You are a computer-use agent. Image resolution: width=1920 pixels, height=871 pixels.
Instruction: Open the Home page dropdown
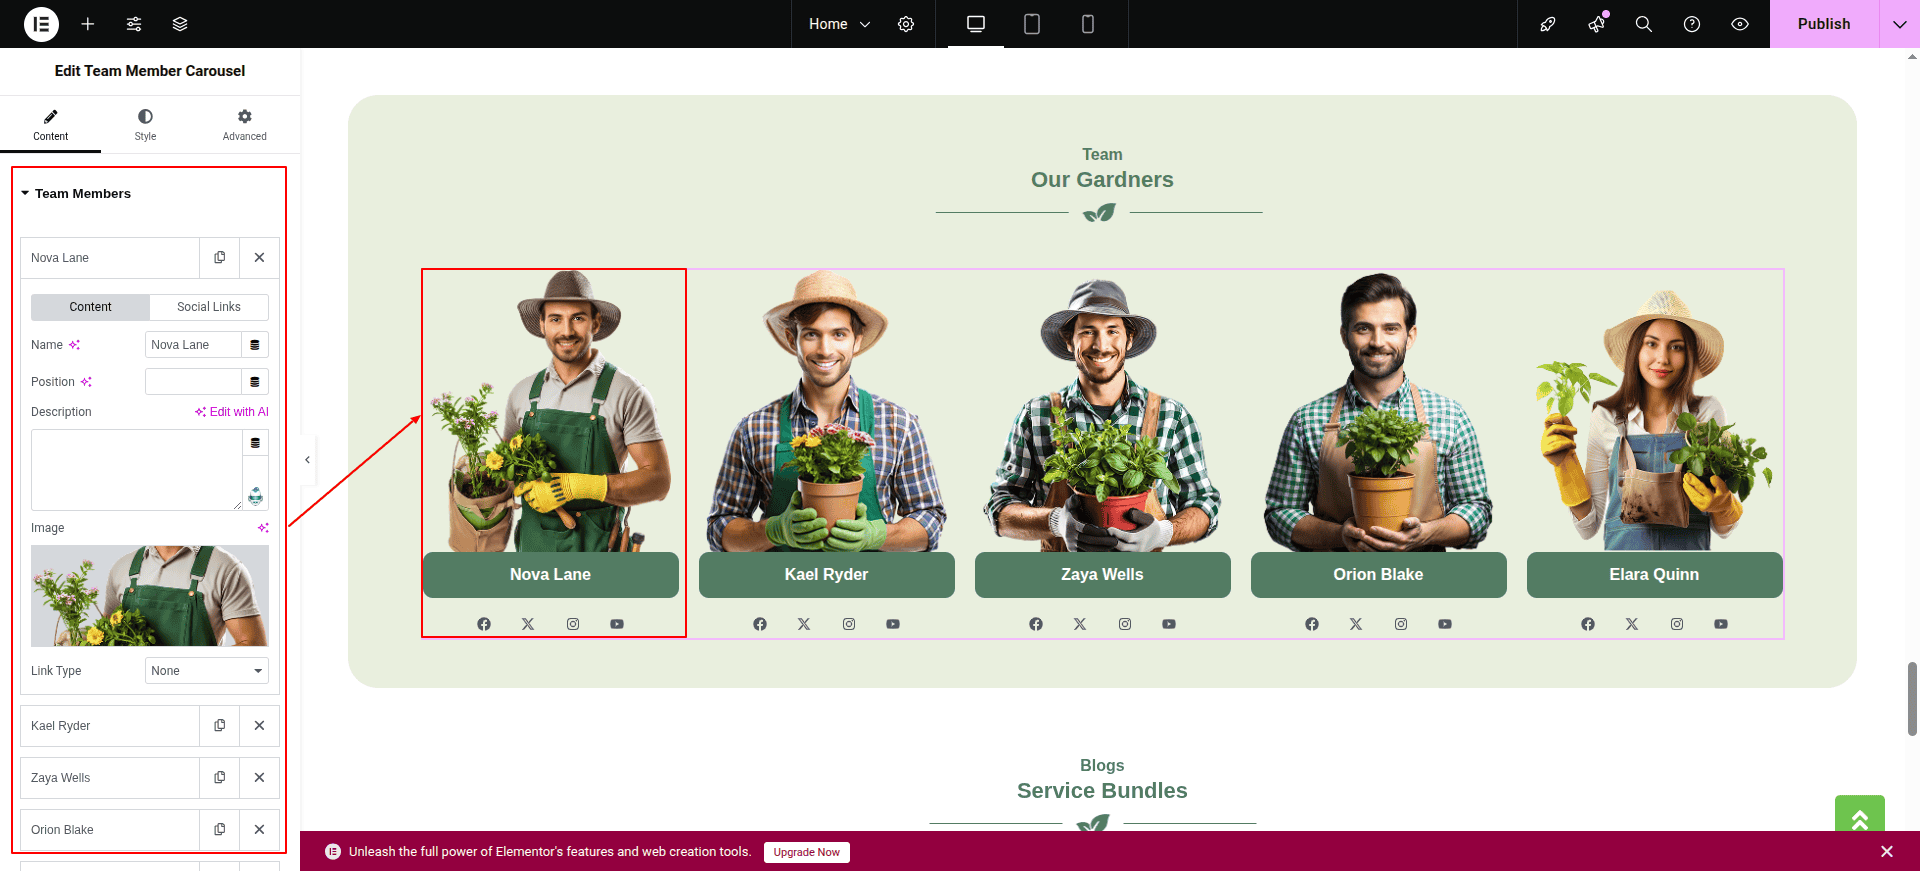coord(840,24)
